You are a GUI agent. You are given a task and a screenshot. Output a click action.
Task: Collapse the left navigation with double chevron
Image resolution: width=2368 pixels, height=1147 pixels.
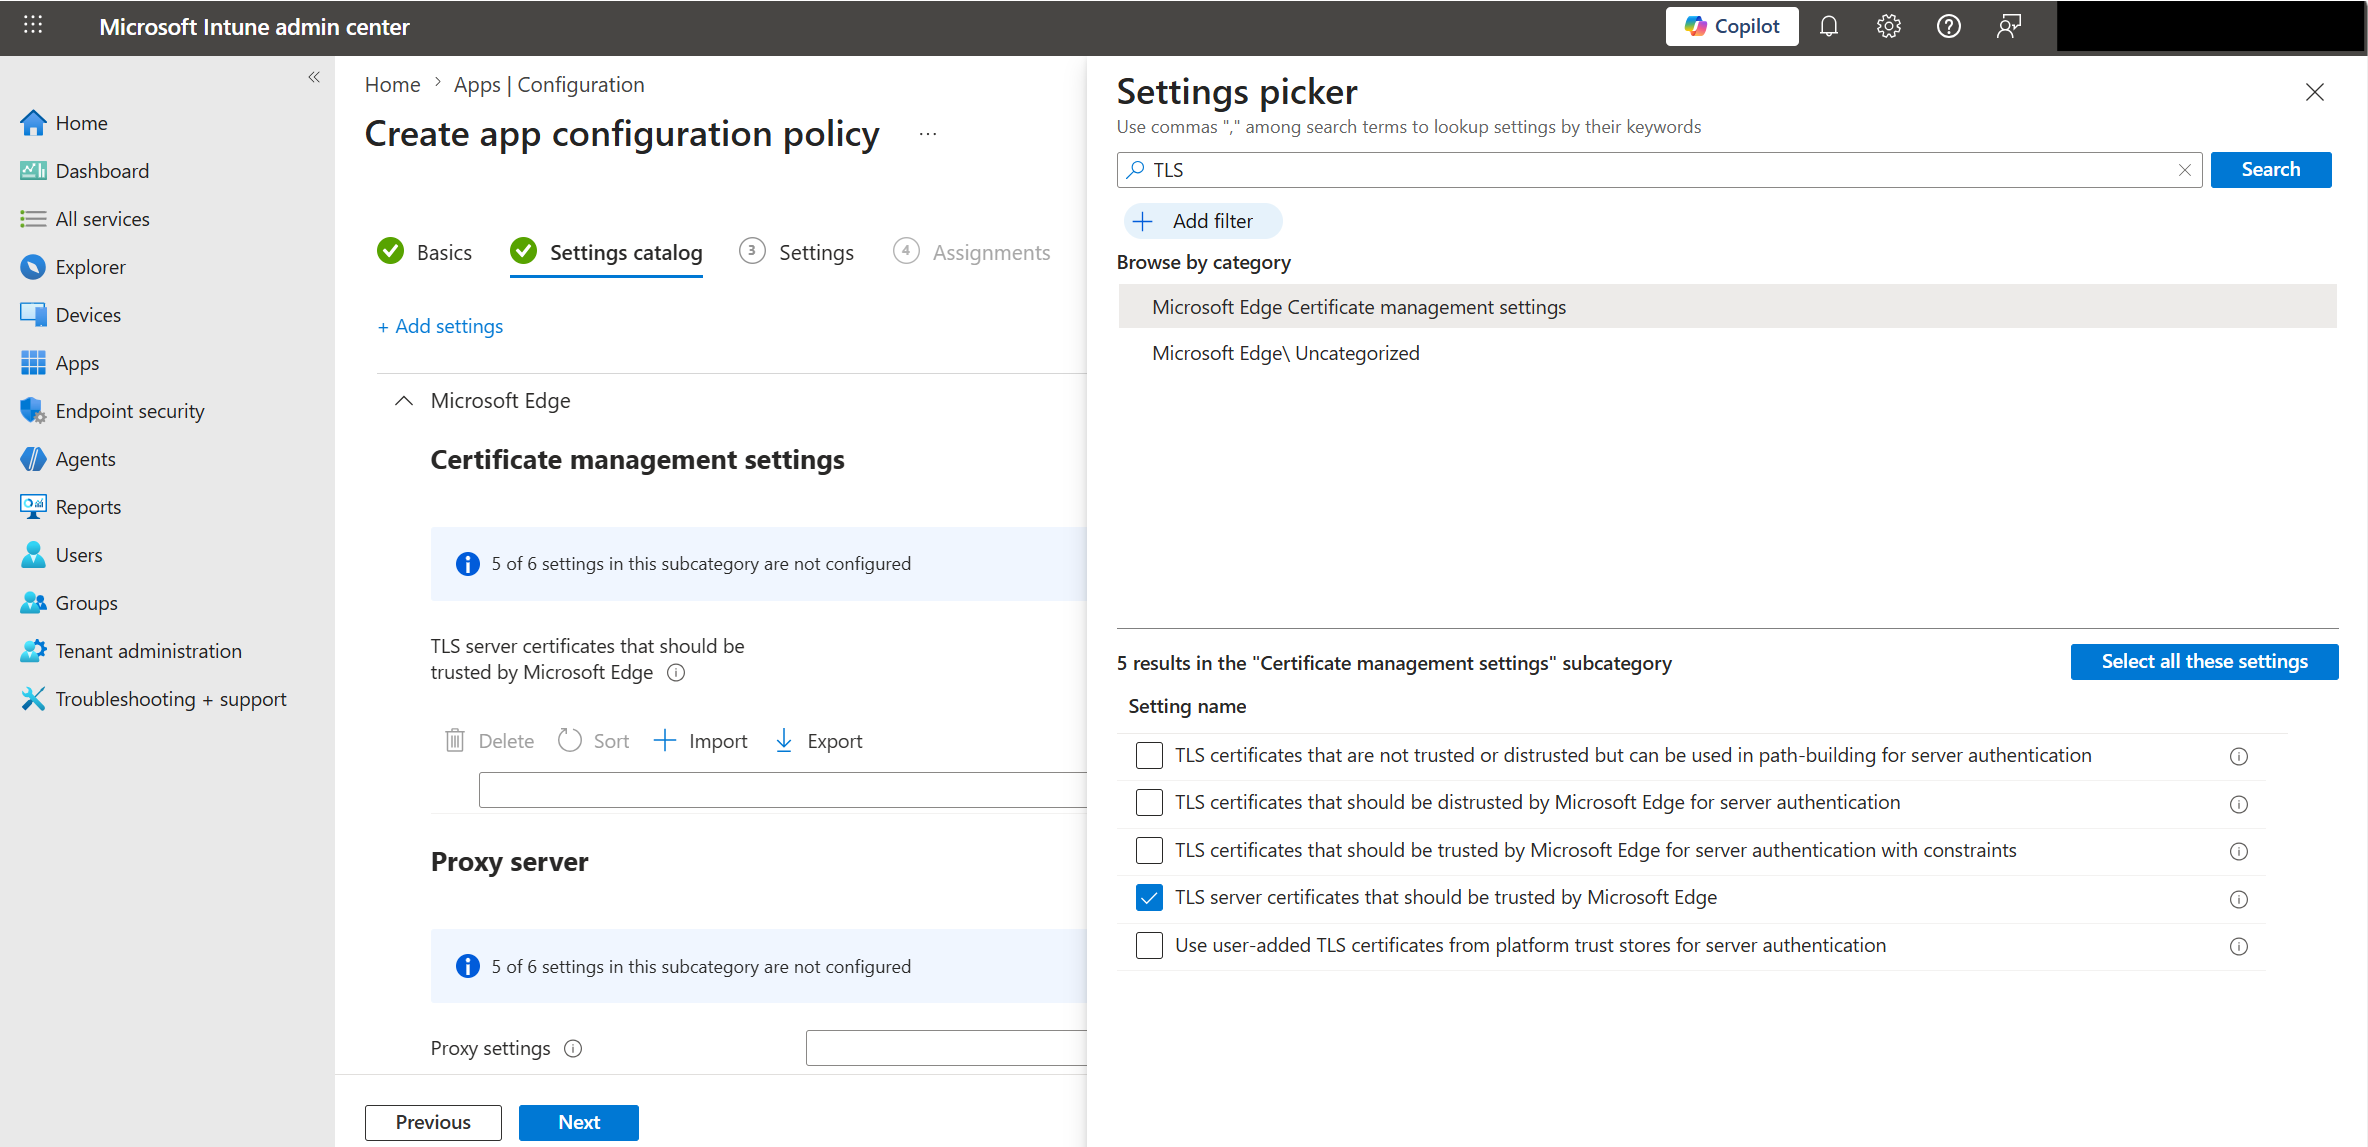tap(314, 77)
